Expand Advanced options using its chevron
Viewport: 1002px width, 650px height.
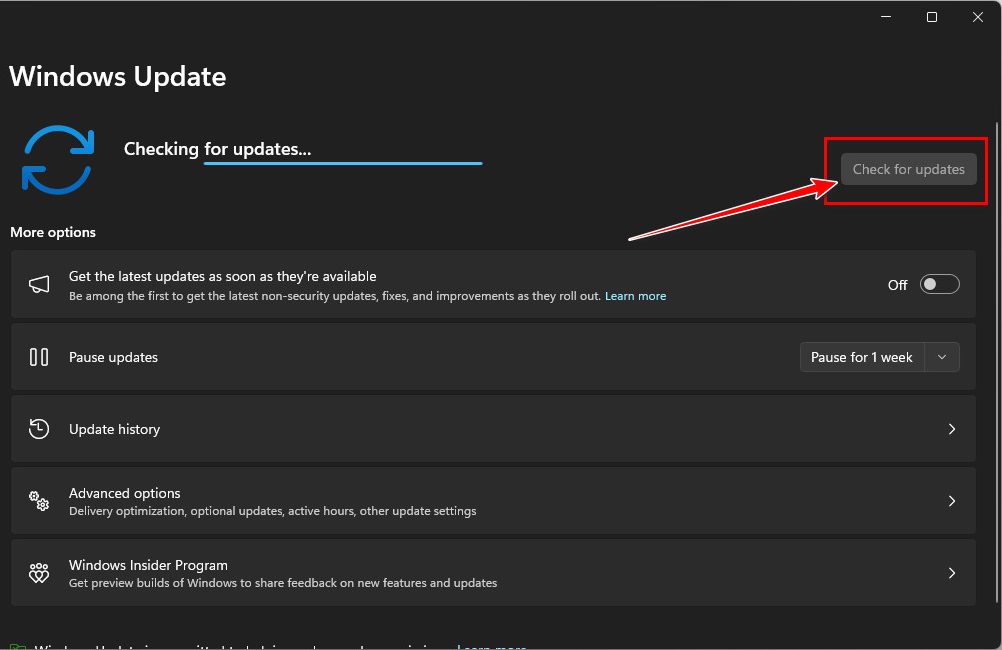coord(951,501)
